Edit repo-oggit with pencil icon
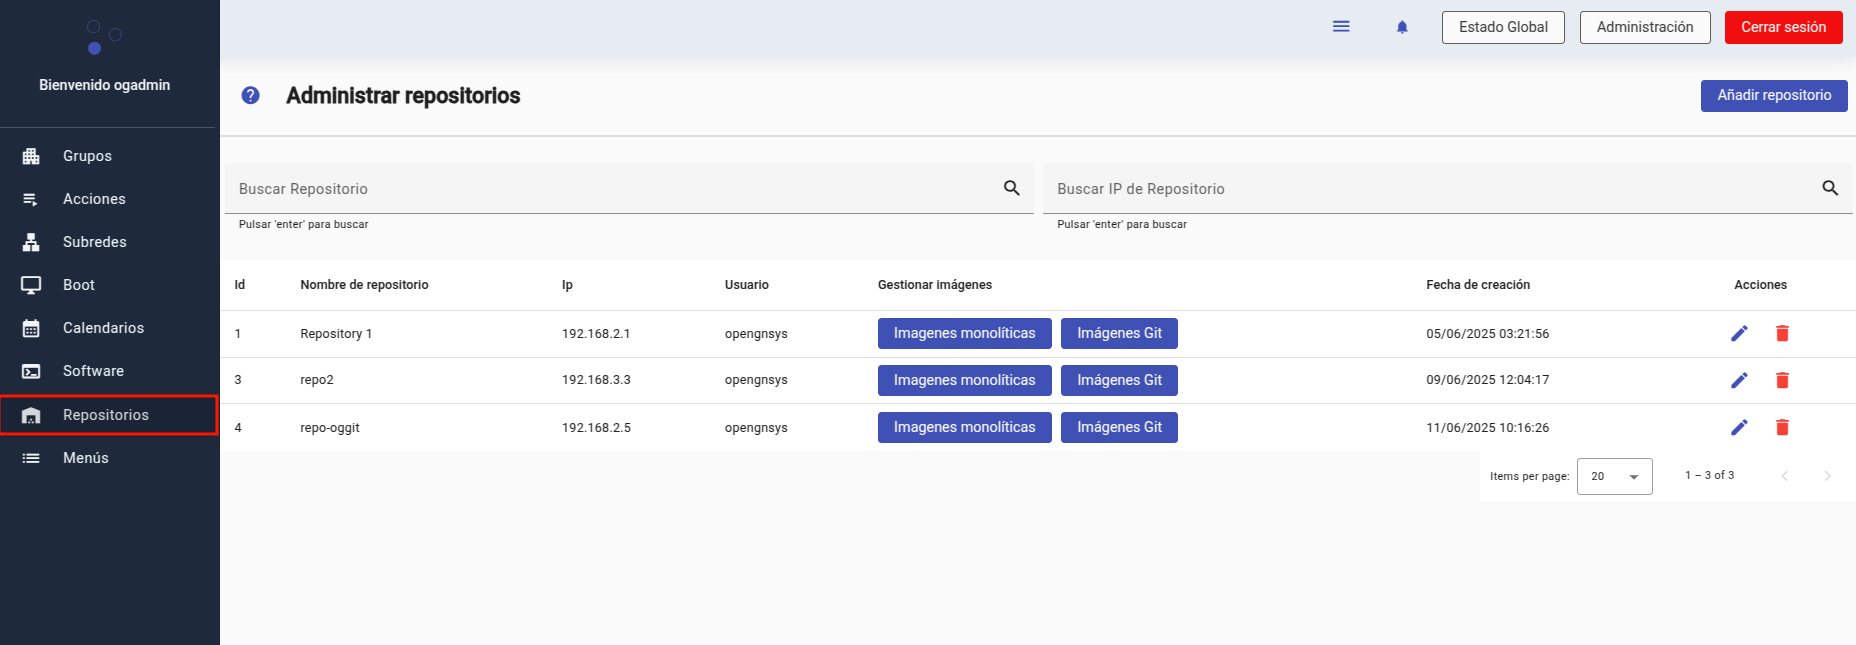The width and height of the screenshot is (1856, 645). (x=1739, y=427)
